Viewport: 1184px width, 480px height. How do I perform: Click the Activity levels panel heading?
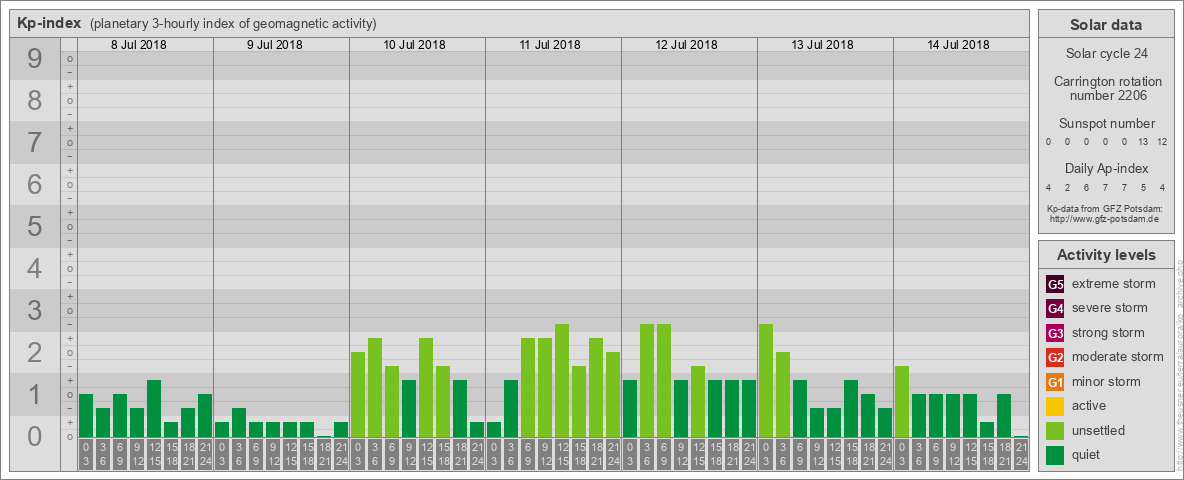click(1106, 255)
